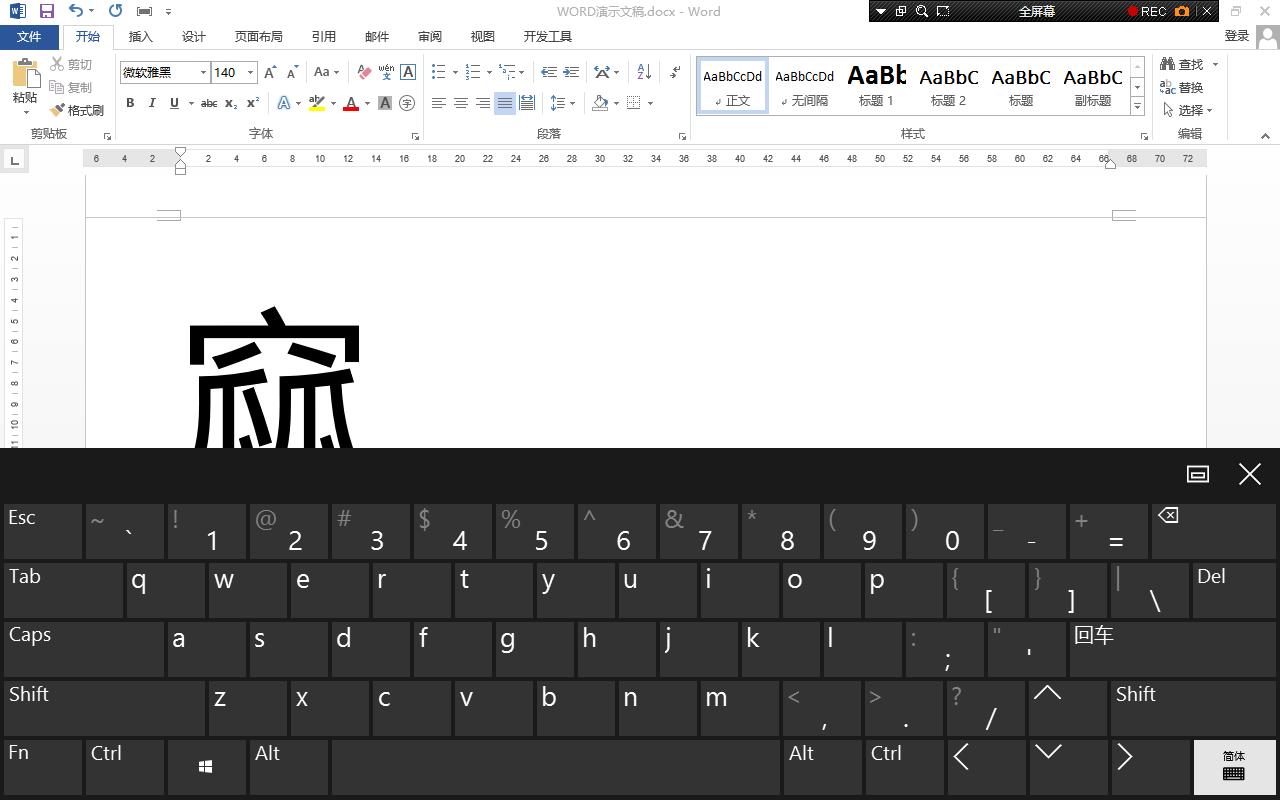Click the 替换 (Replace) command
The image size is (1280, 800).
1180,87
